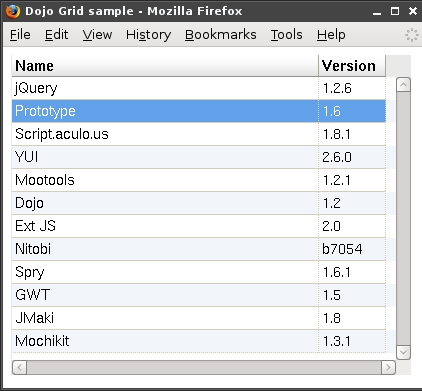This screenshot has width=422, height=391.
Task: Click the vertical scrollbar up arrow
Action: pyautogui.click(x=403, y=85)
